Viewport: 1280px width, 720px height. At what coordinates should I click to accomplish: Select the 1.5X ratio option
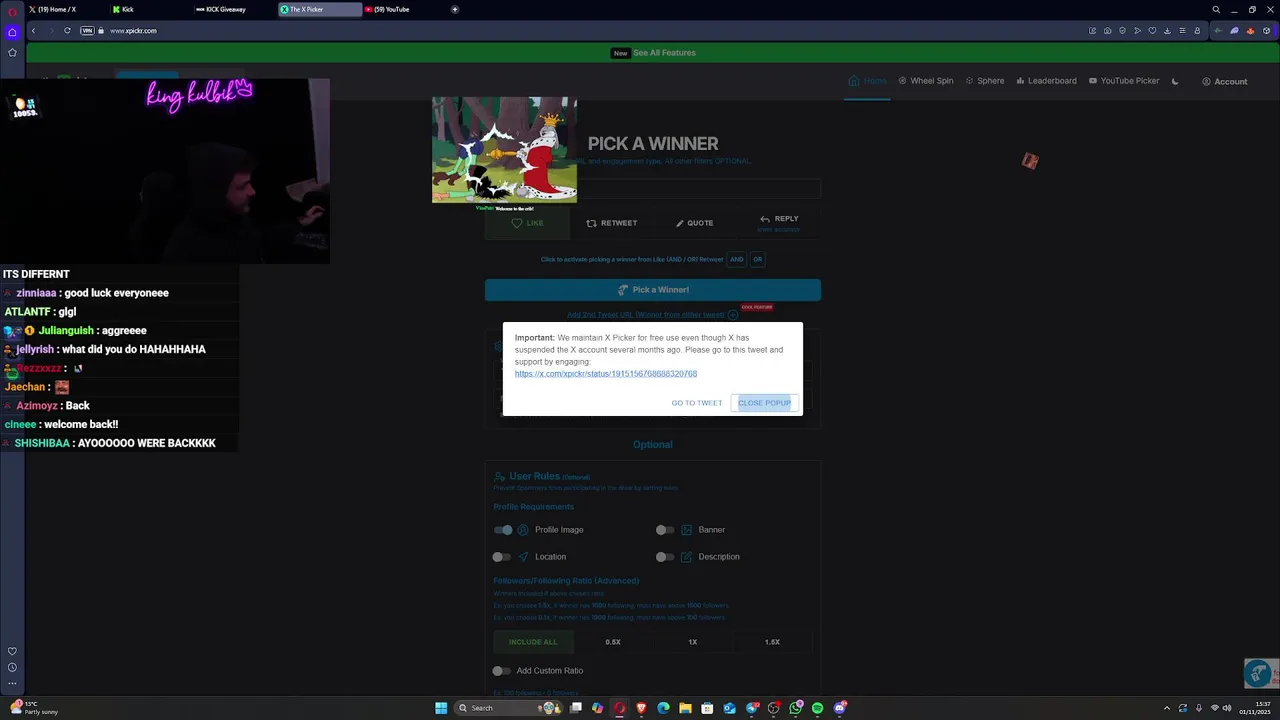pos(772,642)
